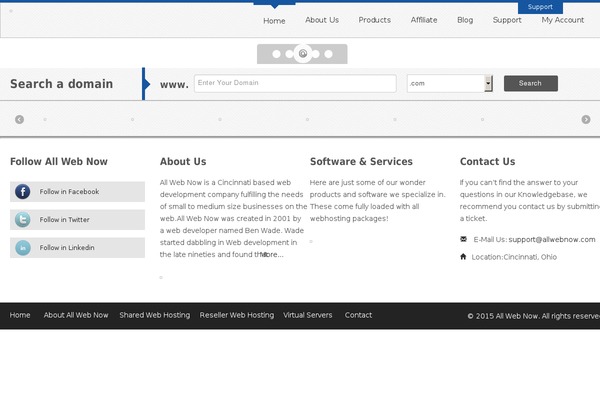Open Shared Web Hosting footer link

coord(155,315)
